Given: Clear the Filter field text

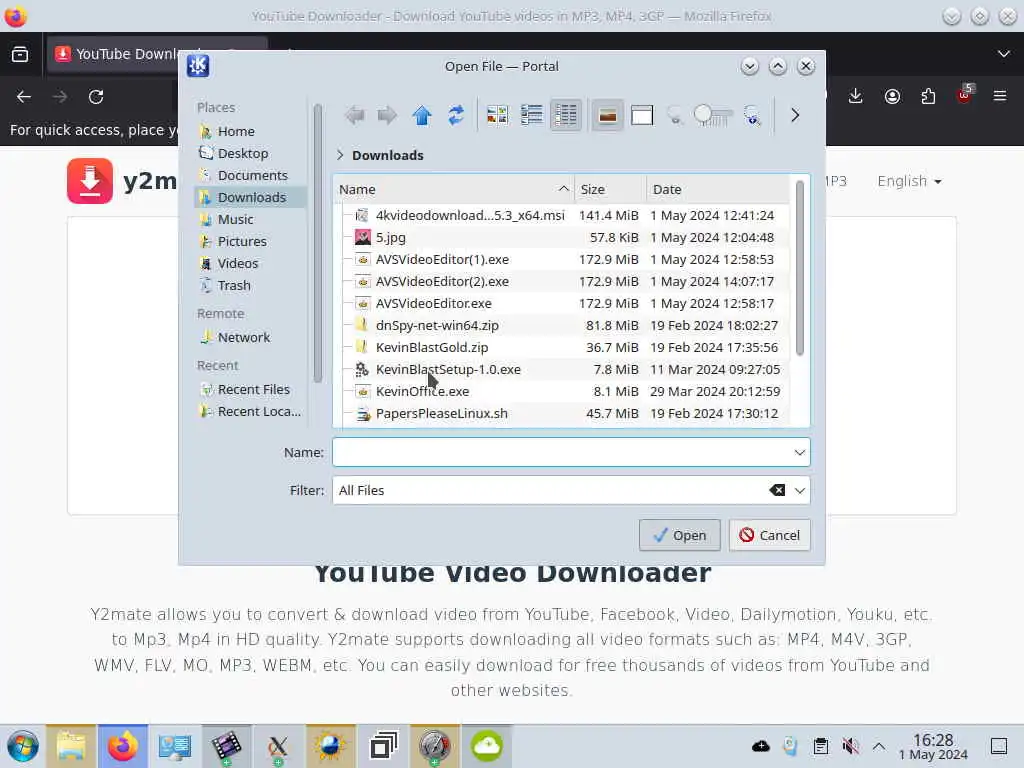Looking at the screenshot, I should 777,490.
